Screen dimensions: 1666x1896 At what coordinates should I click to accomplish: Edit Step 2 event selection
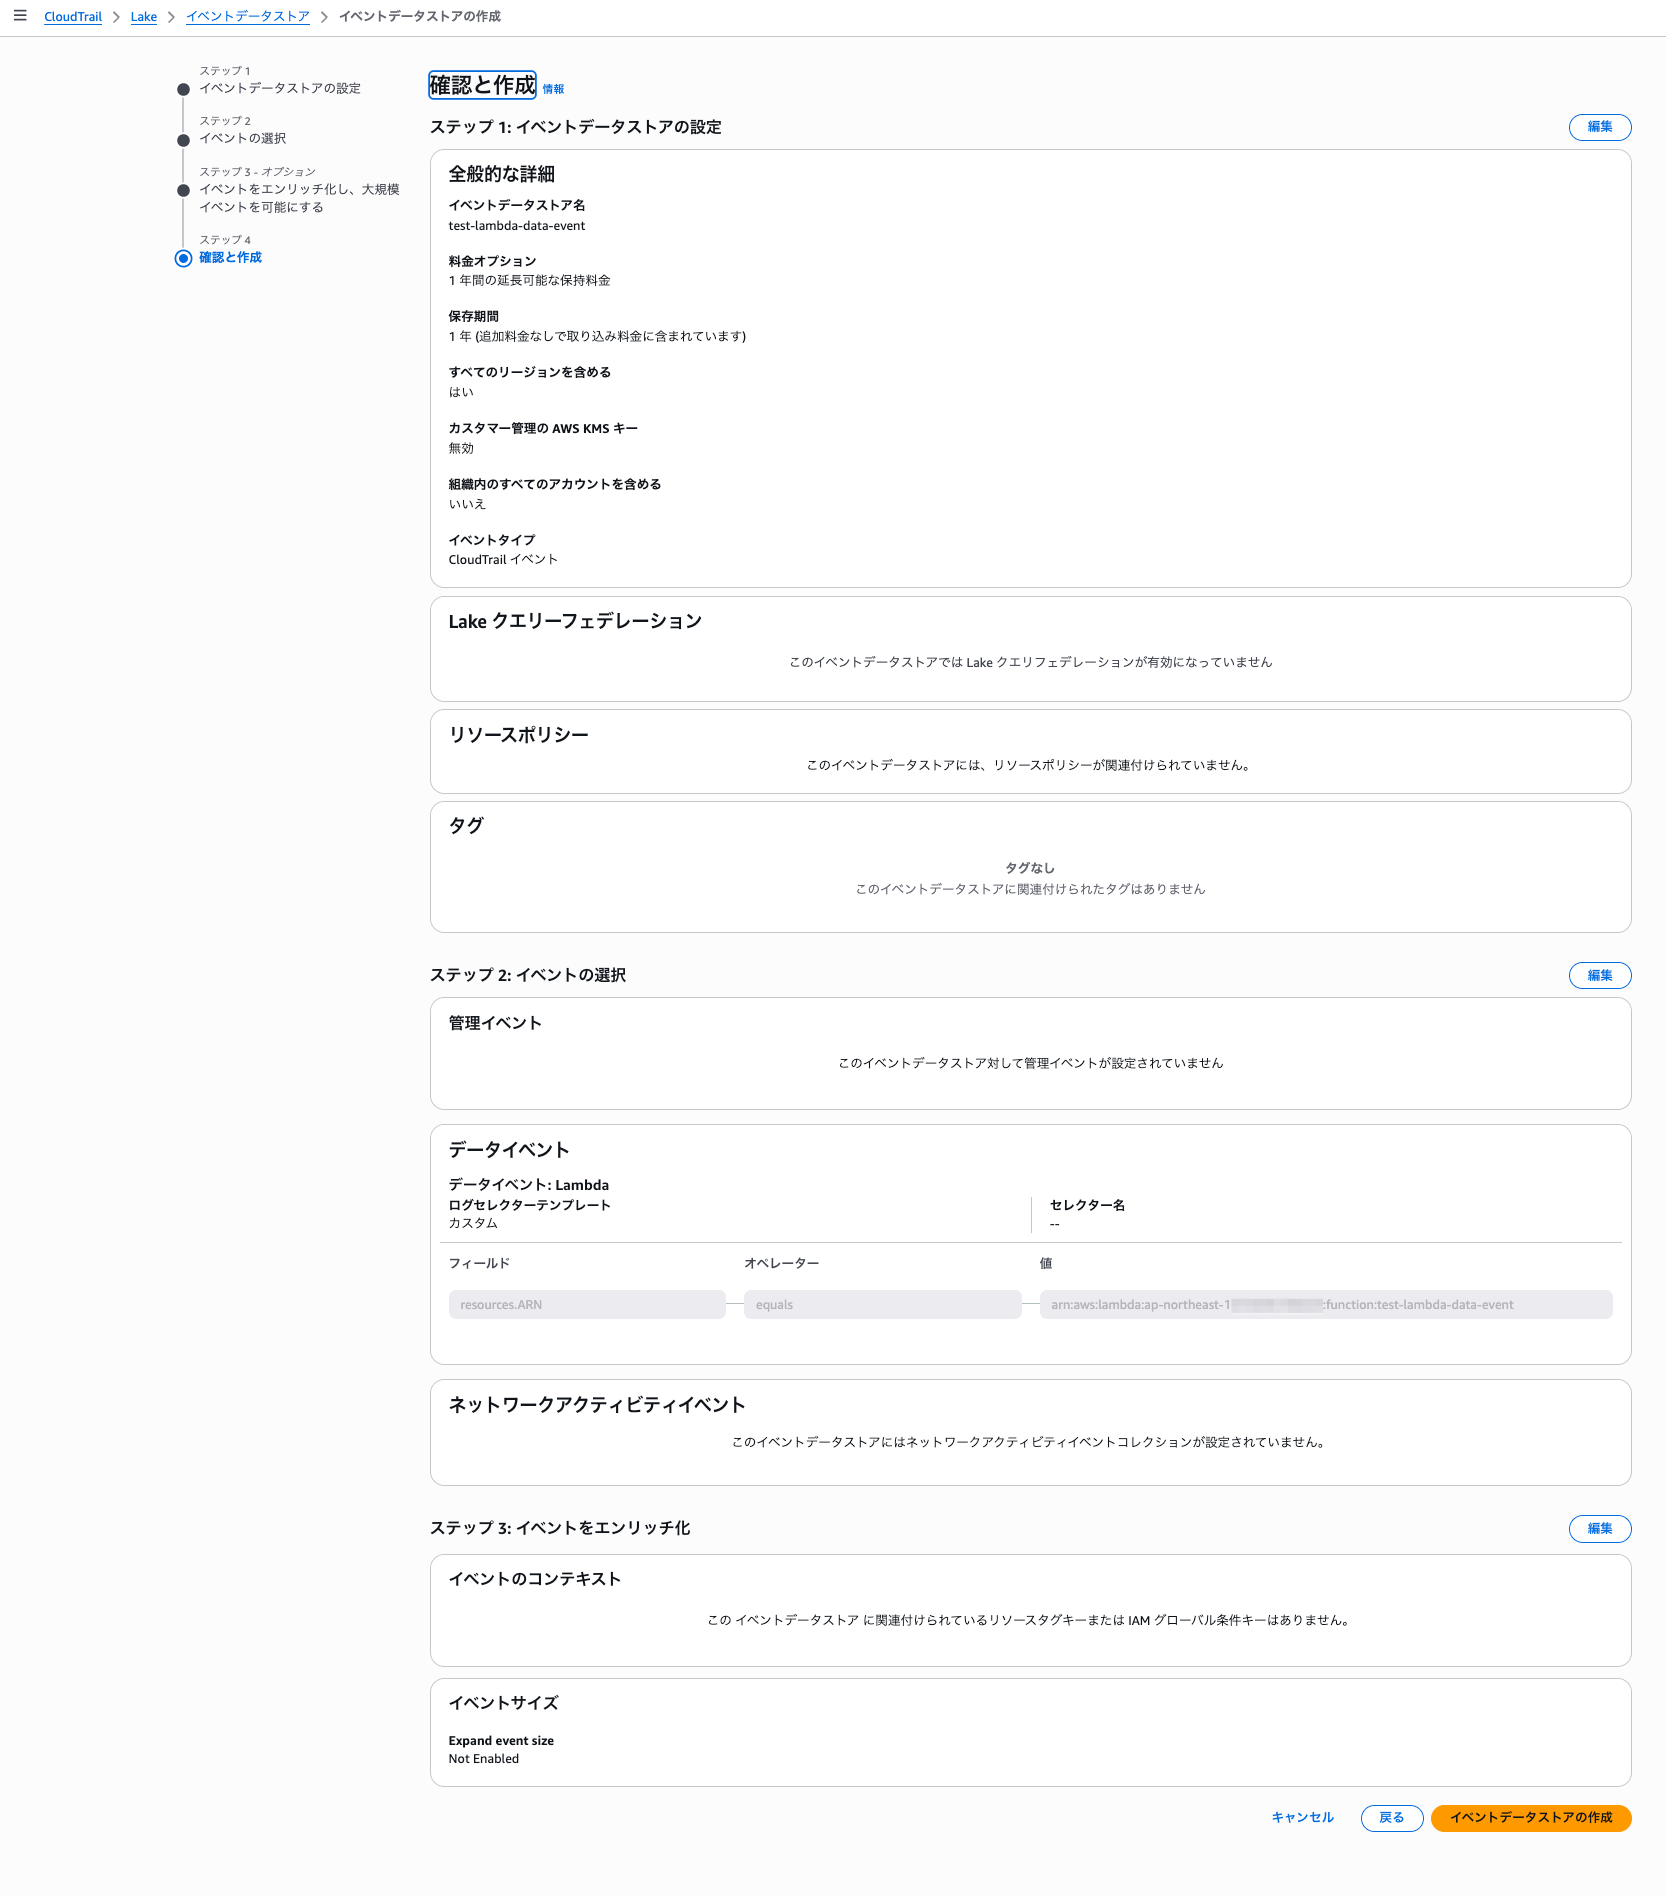click(x=1599, y=975)
